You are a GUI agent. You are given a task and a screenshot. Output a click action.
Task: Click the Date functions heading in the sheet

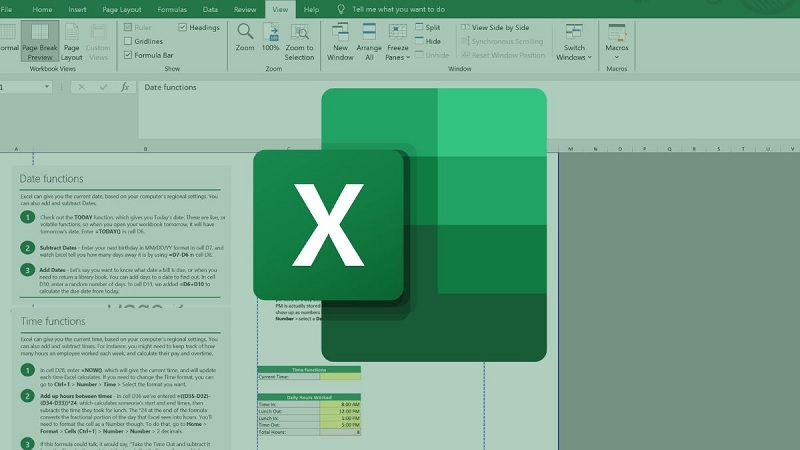click(x=51, y=179)
